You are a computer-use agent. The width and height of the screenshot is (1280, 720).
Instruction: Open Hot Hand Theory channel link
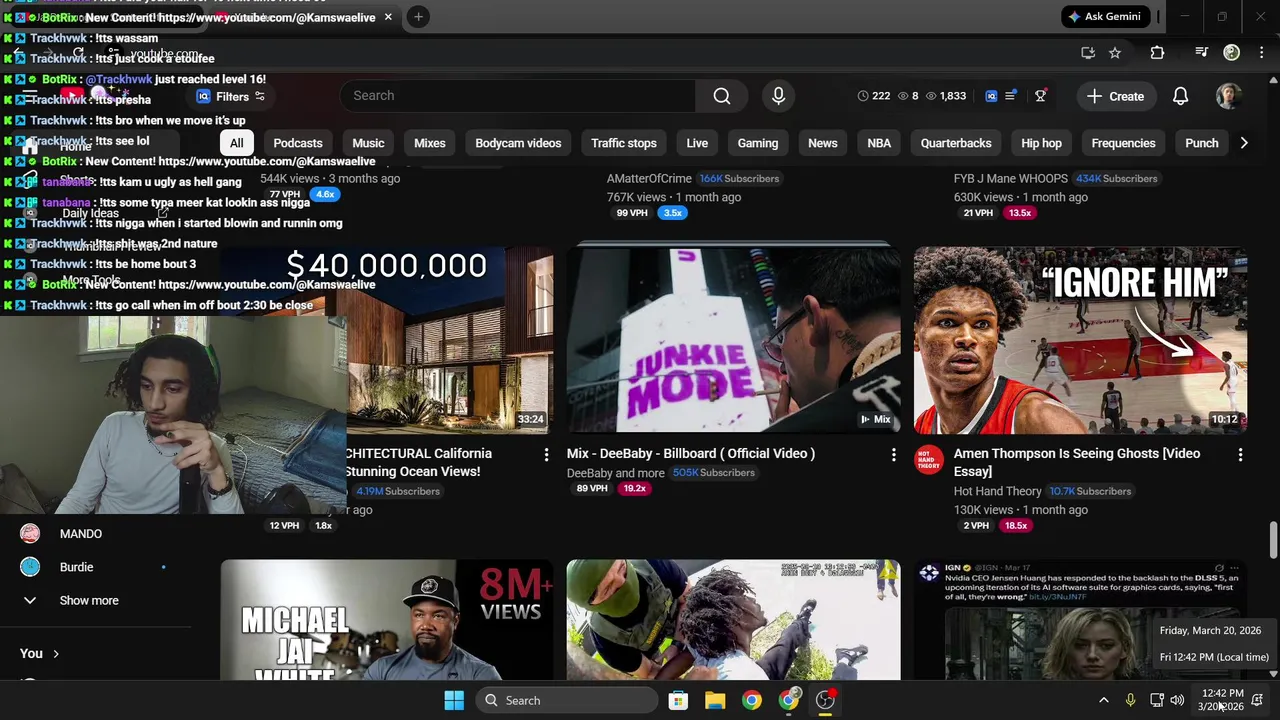coord(997,491)
